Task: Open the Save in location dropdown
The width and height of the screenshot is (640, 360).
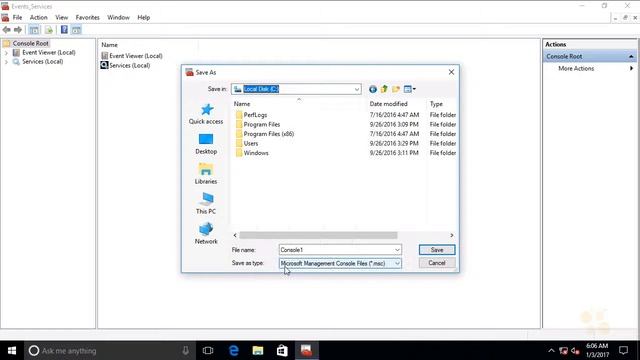Action: click(357, 89)
